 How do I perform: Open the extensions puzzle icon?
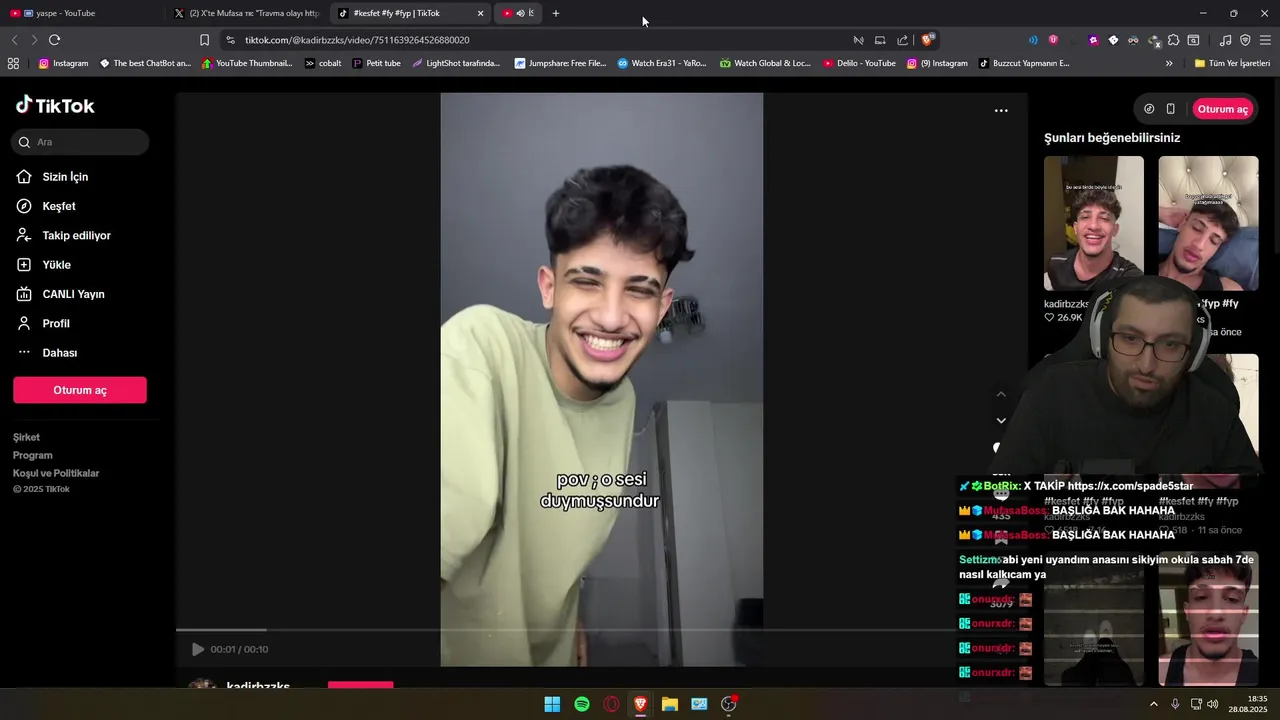point(1174,40)
